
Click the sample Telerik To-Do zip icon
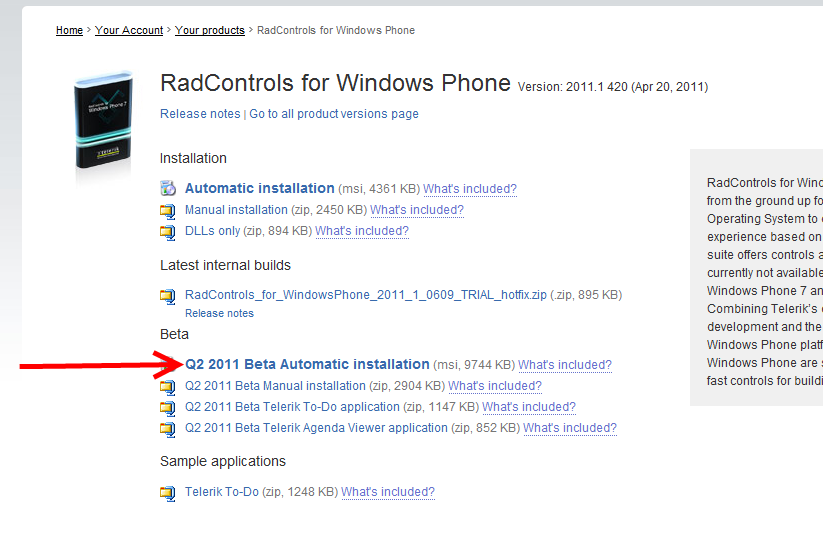coord(168,493)
